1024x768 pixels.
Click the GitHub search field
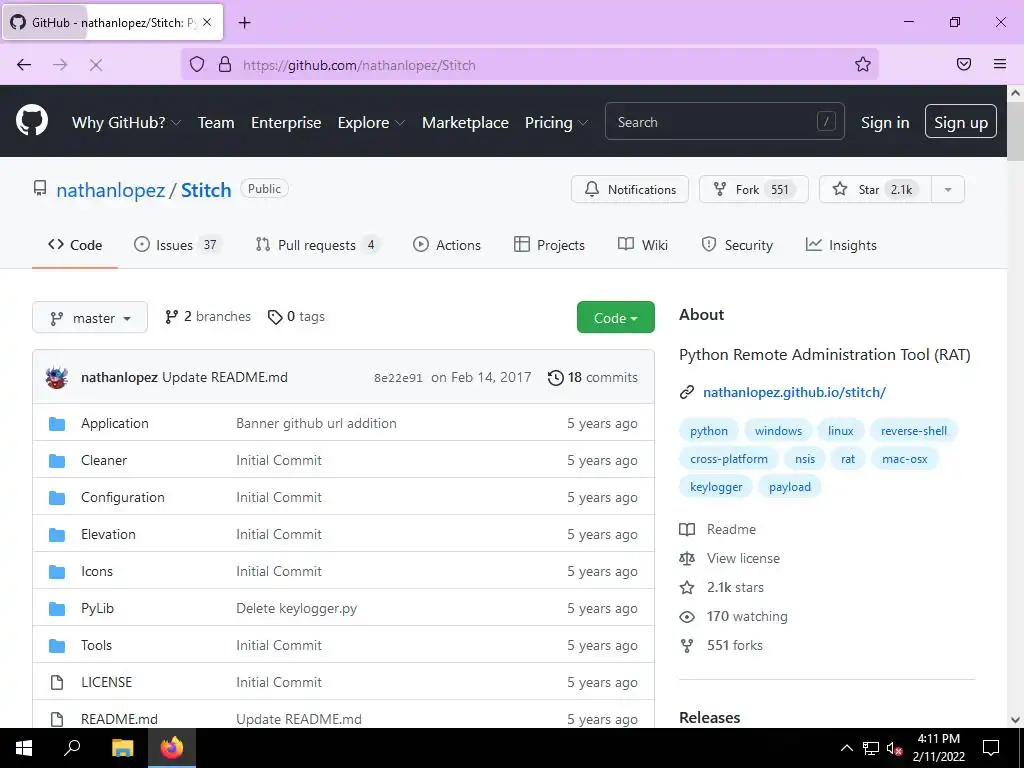pos(724,121)
